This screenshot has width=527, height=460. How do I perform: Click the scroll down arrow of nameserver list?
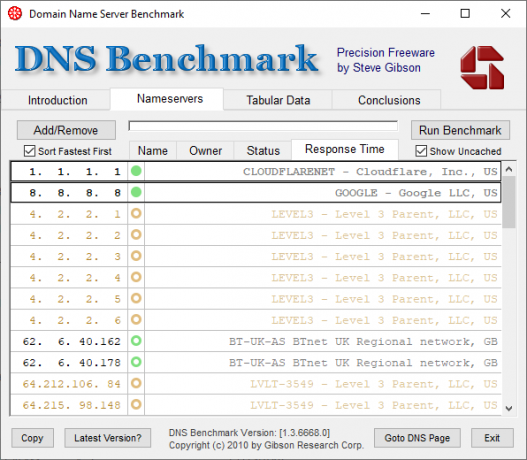[x=509, y=408]
